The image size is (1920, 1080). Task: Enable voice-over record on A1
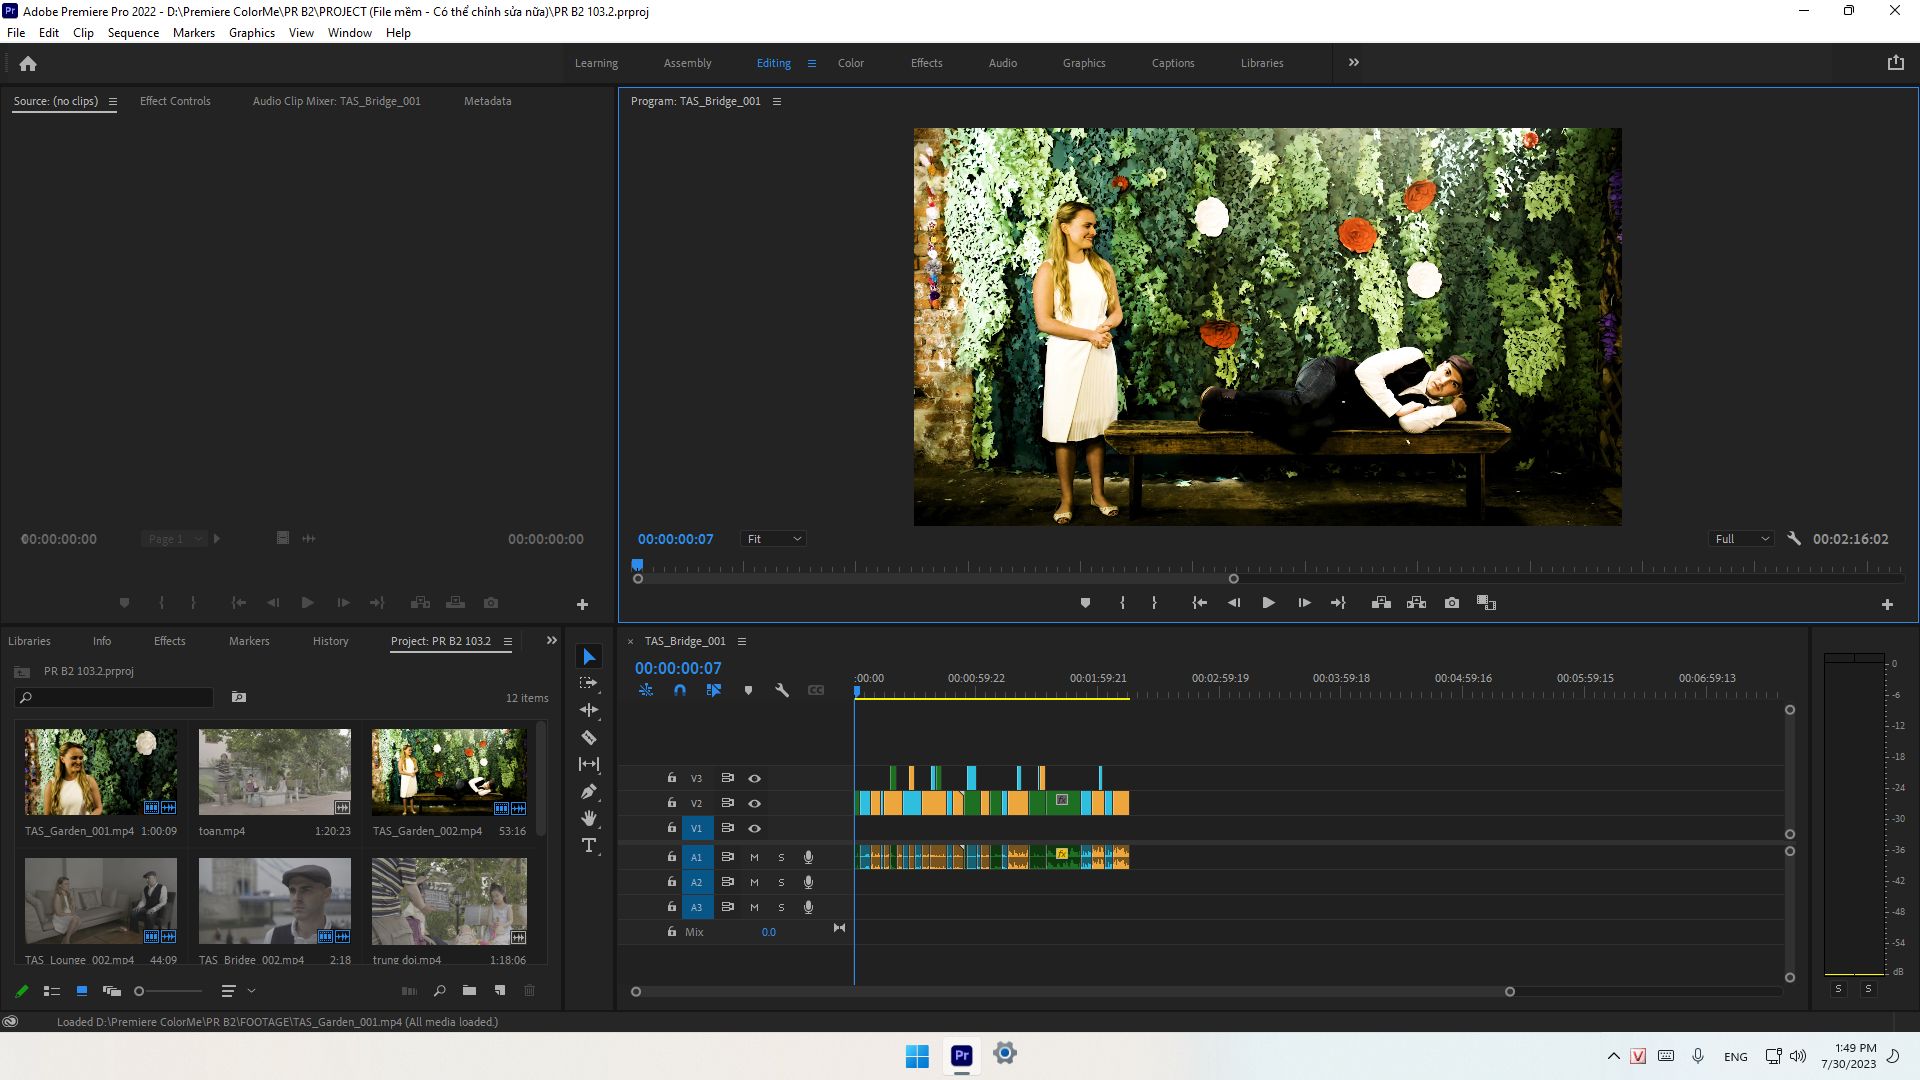pos(808,857)
